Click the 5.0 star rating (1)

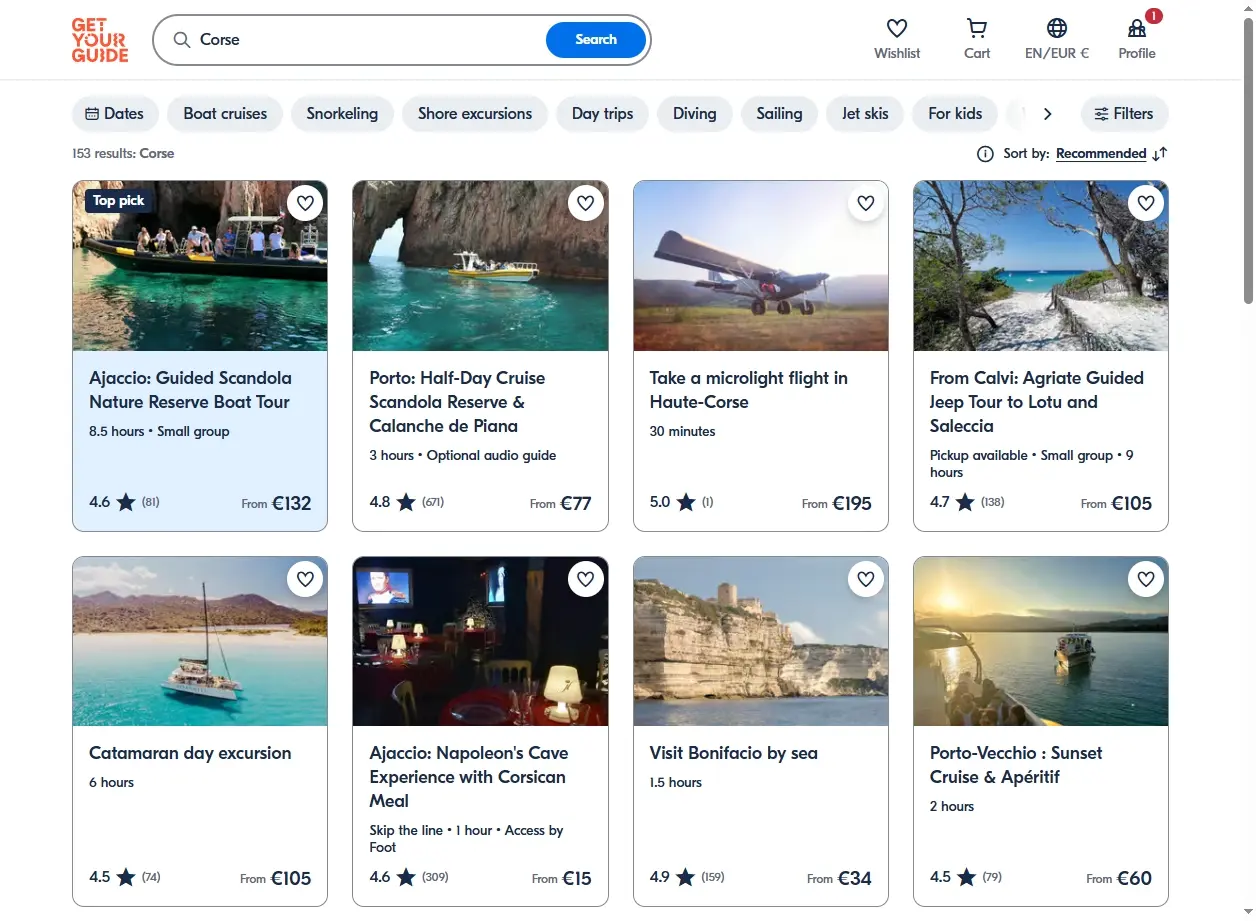tap(682, 502)
